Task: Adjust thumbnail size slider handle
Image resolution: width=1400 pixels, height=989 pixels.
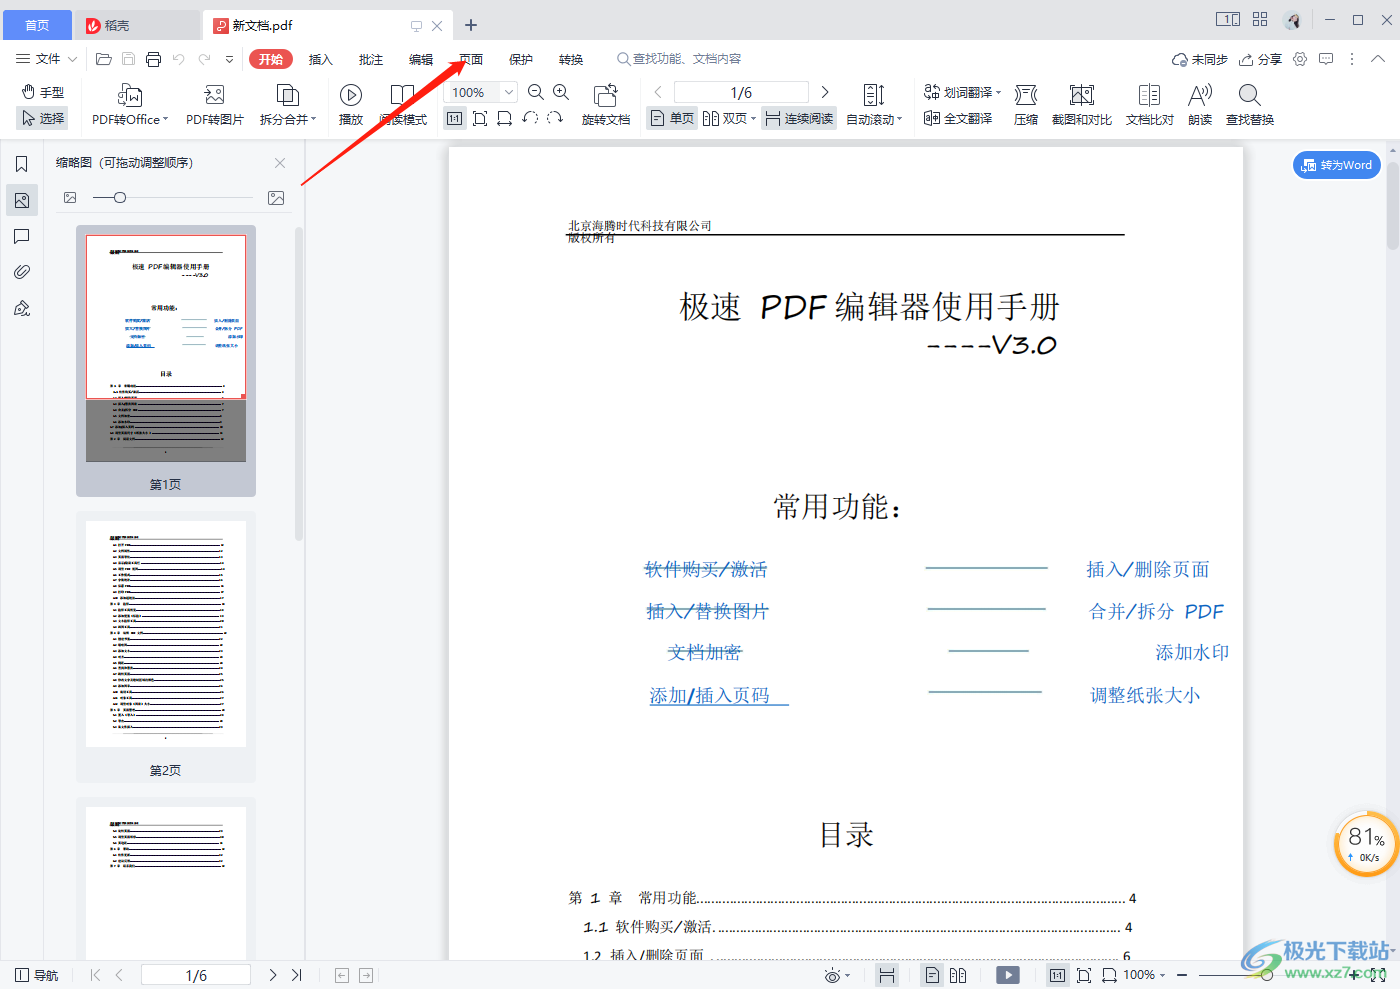Action: coord(120,198)
